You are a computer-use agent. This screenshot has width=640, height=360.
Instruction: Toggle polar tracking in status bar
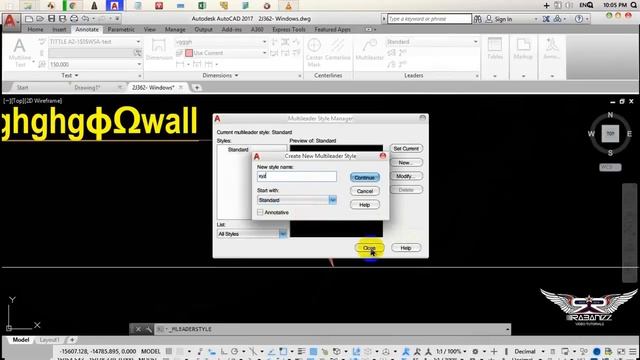[234, 351]
